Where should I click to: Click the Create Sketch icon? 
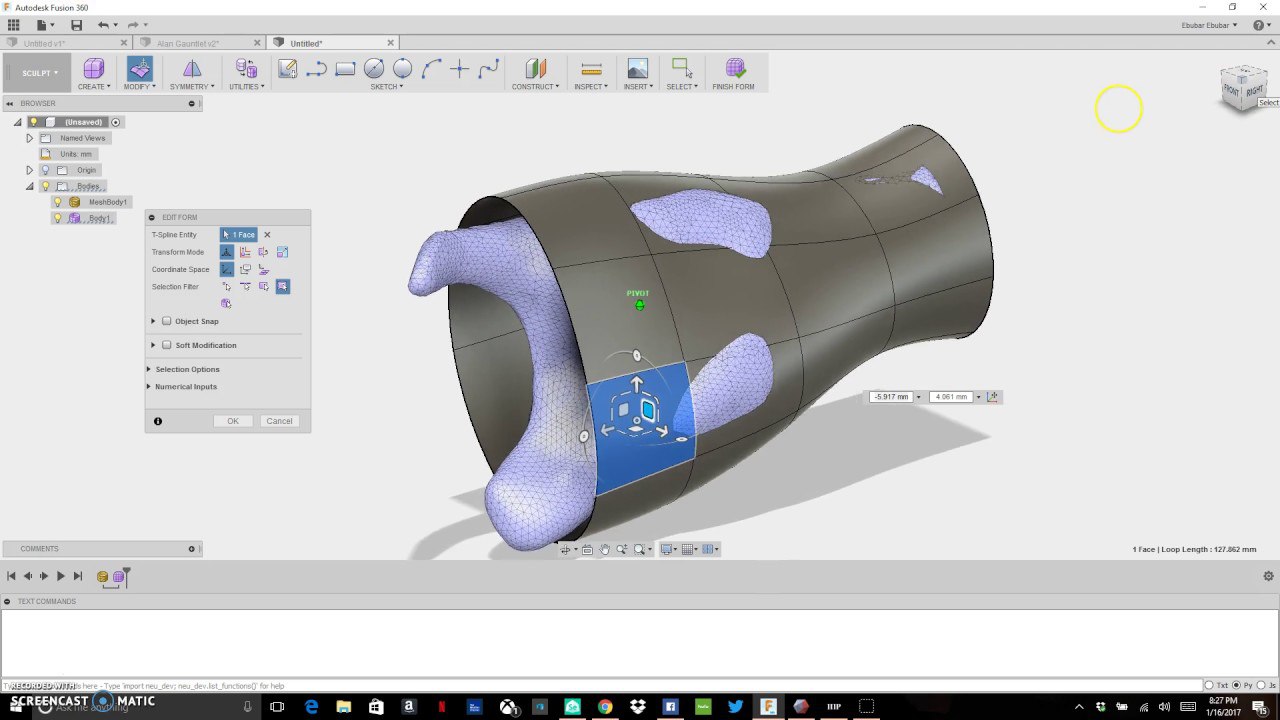click(x=288, y=68)
